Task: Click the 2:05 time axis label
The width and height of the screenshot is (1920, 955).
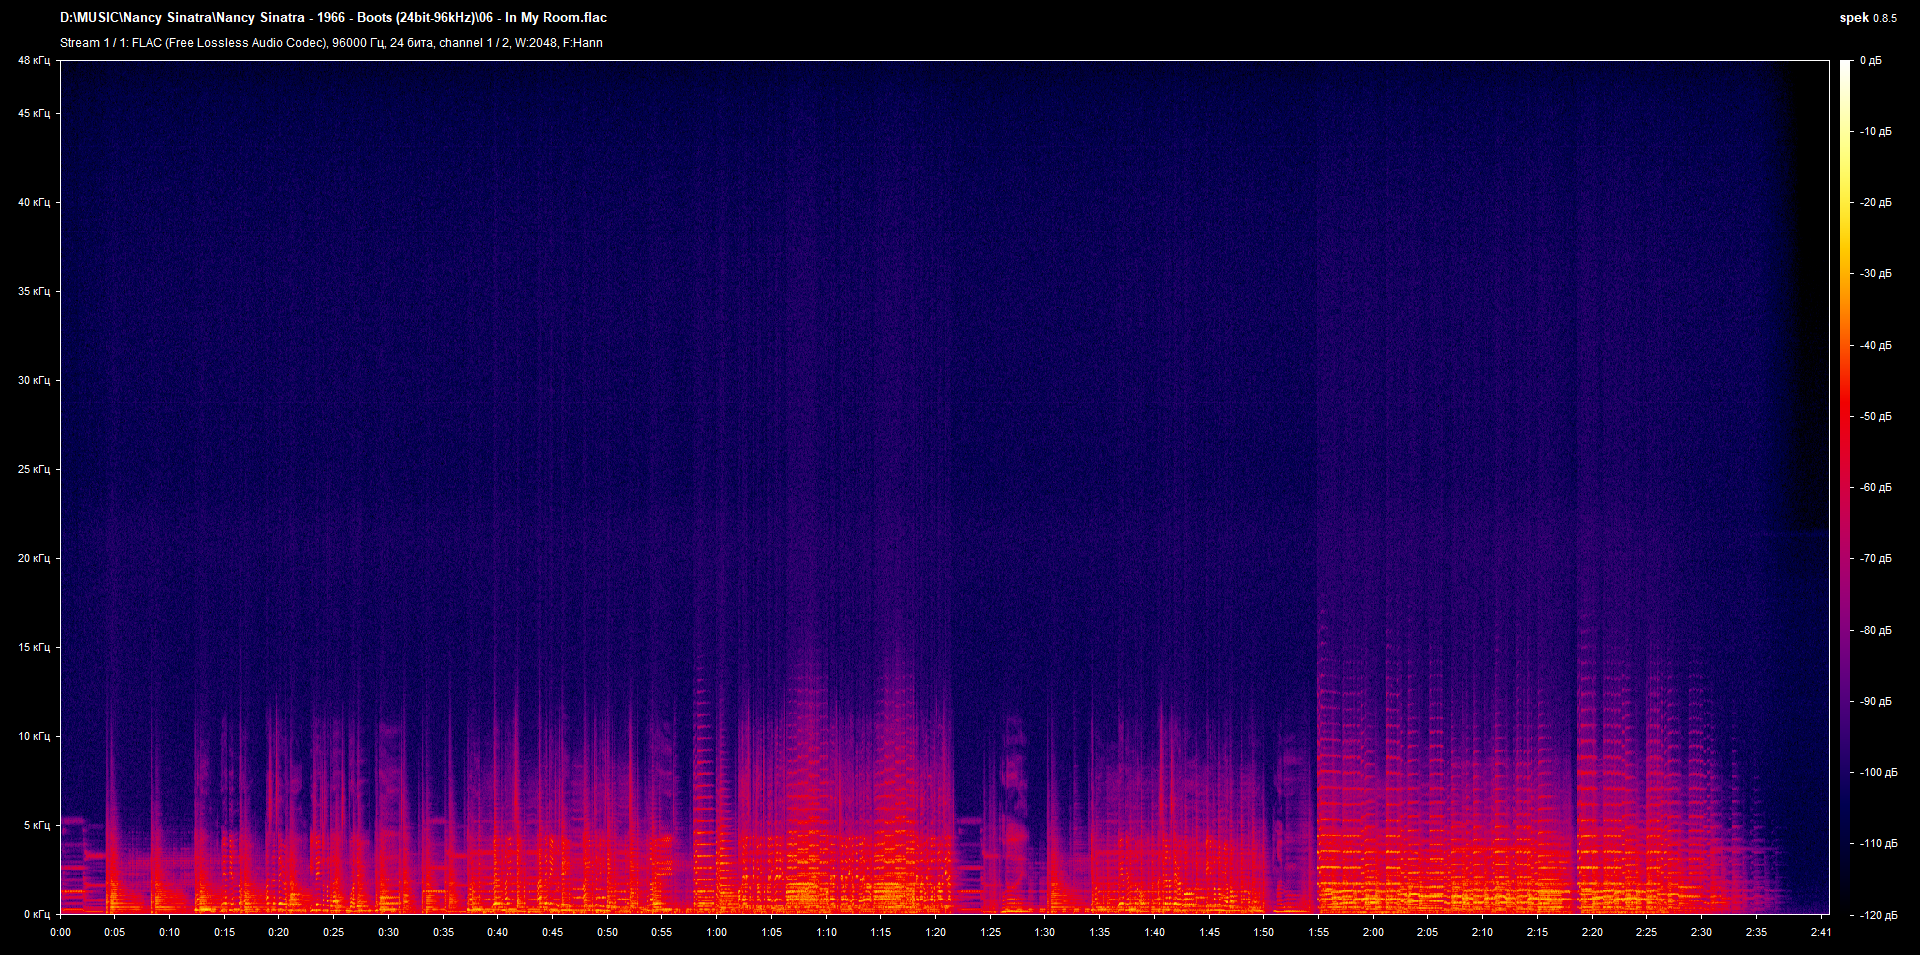Action: tap(1428, 932)
